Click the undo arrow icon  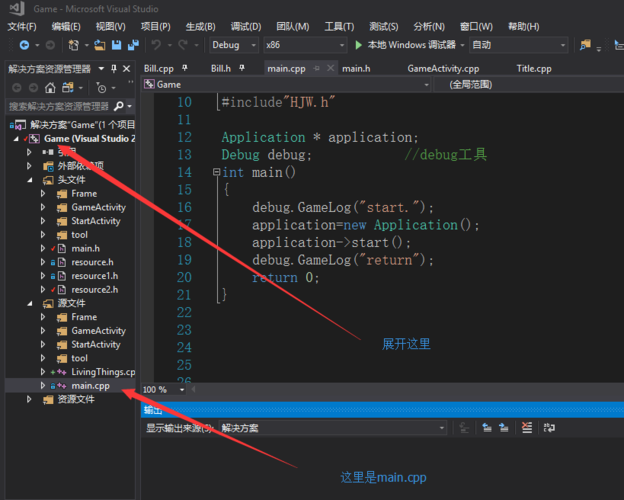[x=156, y=45]
